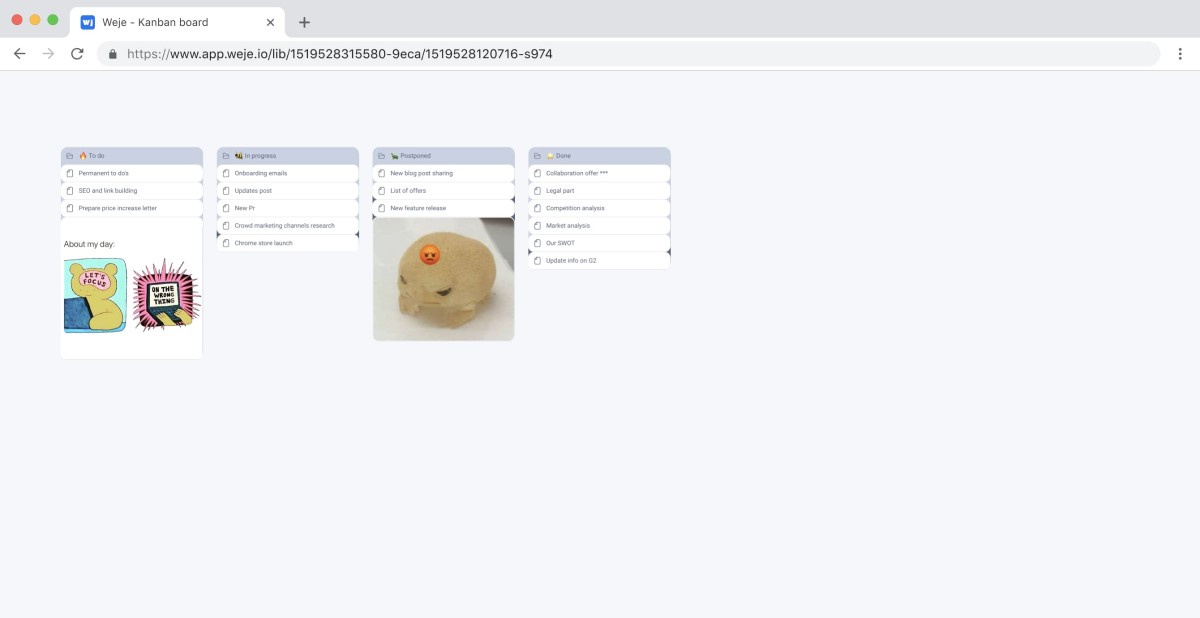Viewport: 1200px width, 618px height.
Task: Reload the page with the refresh icon
Action: click(77, 54)
